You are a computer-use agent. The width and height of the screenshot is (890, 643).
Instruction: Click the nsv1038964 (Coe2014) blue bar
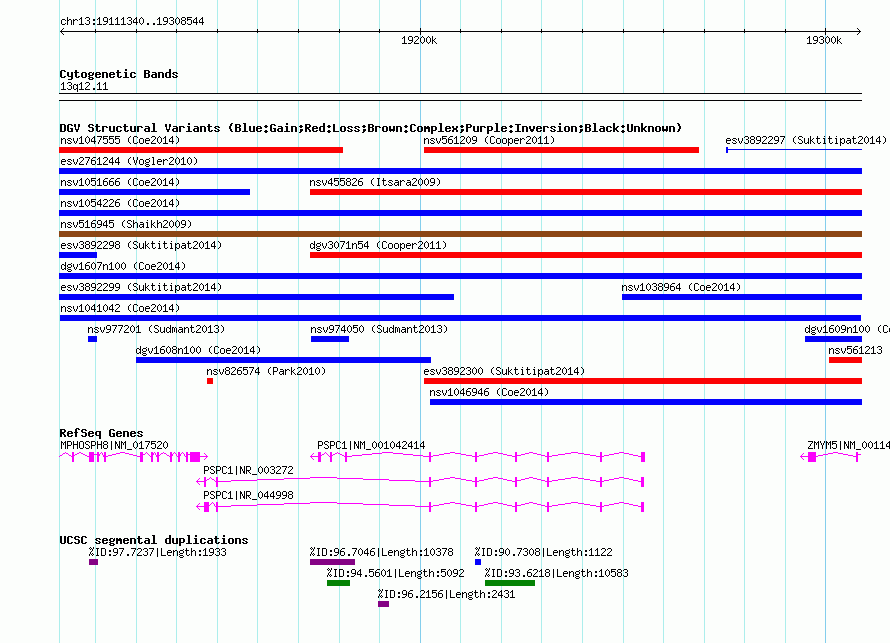pyautogui.click(x=742, y=297)
